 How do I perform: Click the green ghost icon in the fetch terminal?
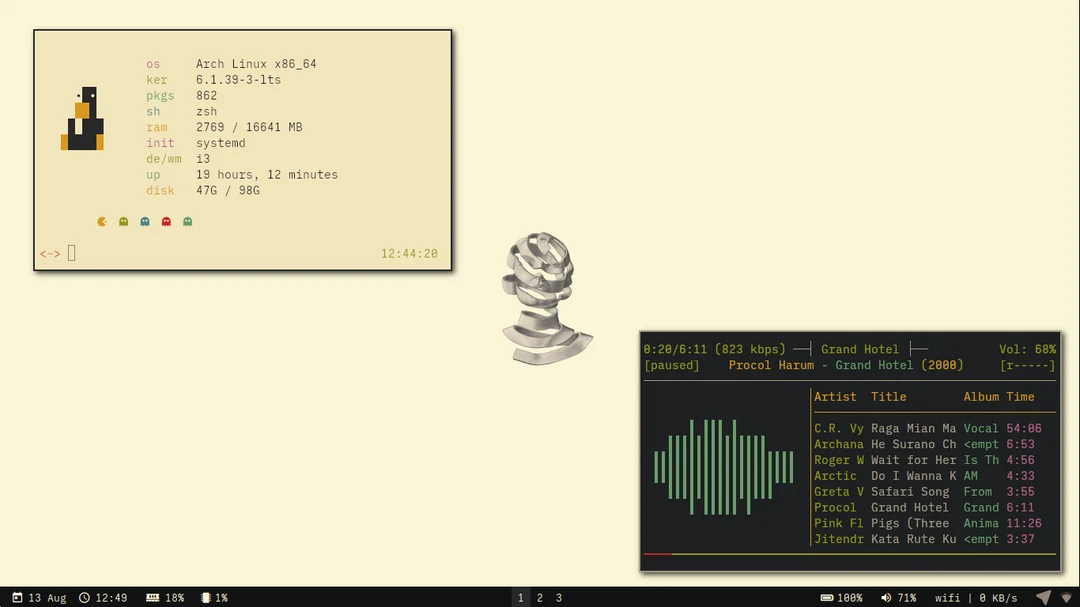point(187,221)
